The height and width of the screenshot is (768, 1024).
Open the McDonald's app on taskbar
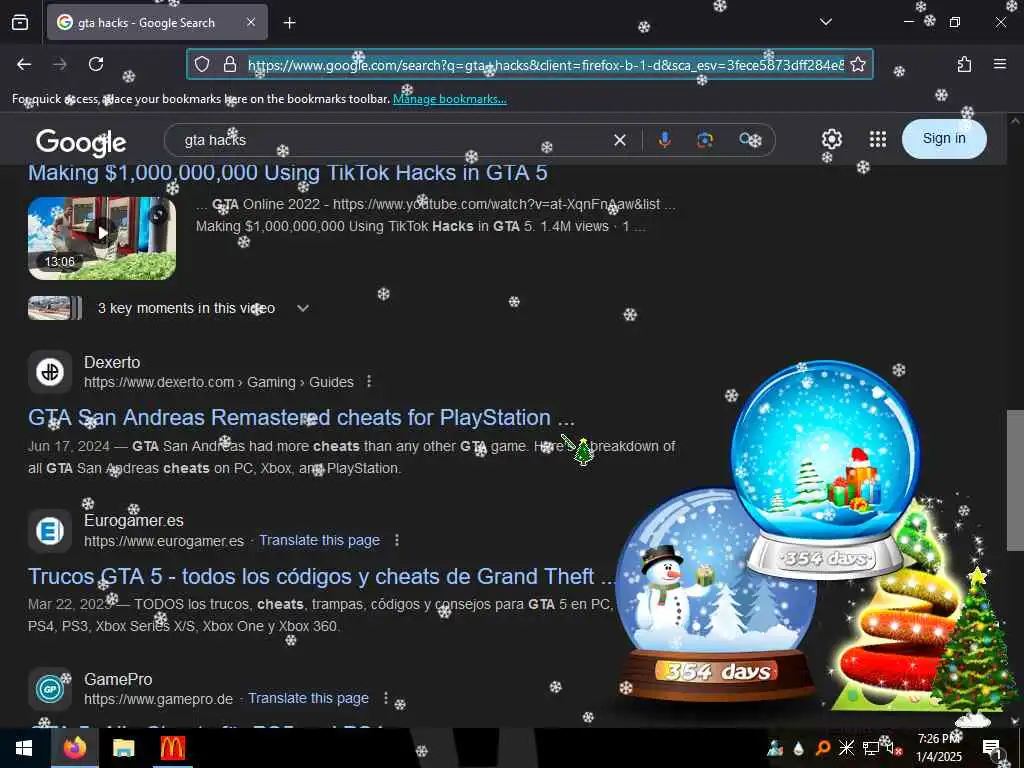172,748
